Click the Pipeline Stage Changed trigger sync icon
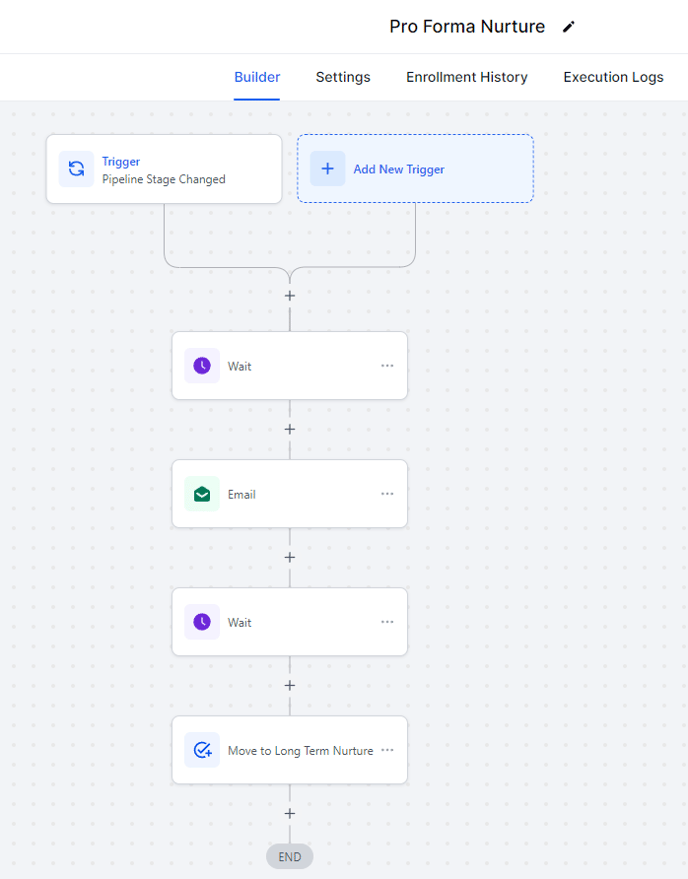The height and width of the screenshot is (879, 688). [x=76, y=169]
